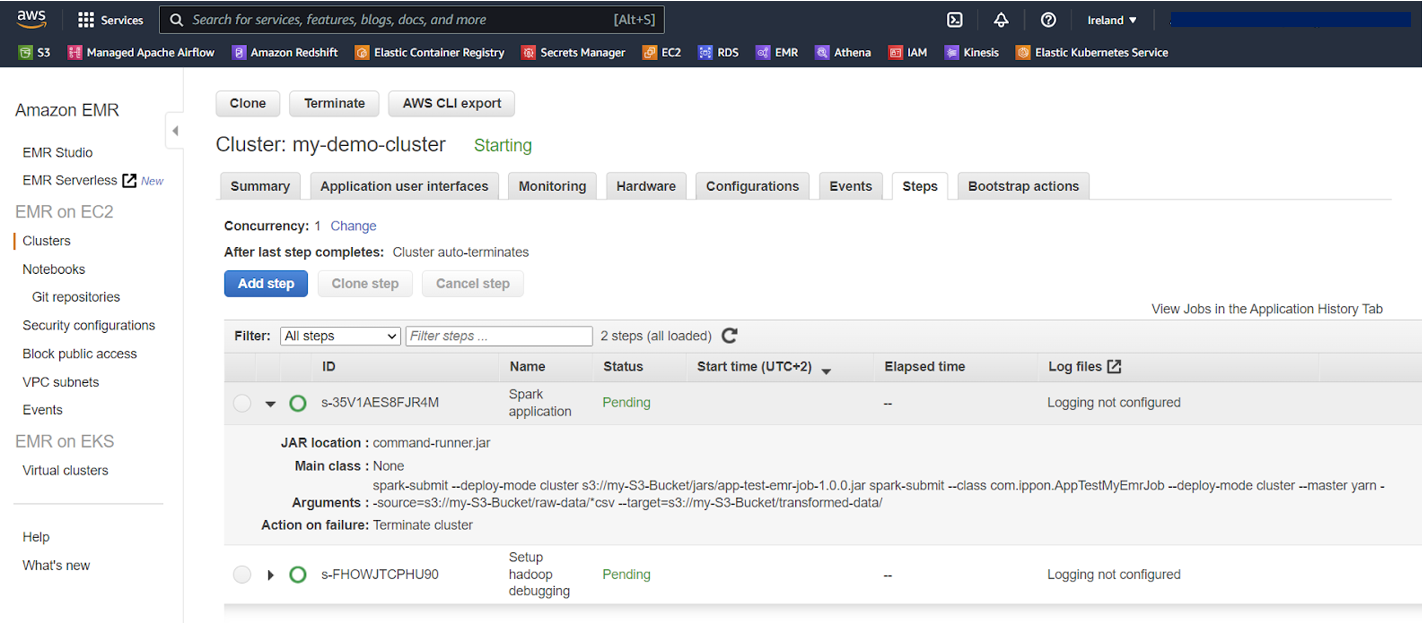1422x623 pixels.
Task: Switch to the Hardware tab
Action: (x=645, y=186)
